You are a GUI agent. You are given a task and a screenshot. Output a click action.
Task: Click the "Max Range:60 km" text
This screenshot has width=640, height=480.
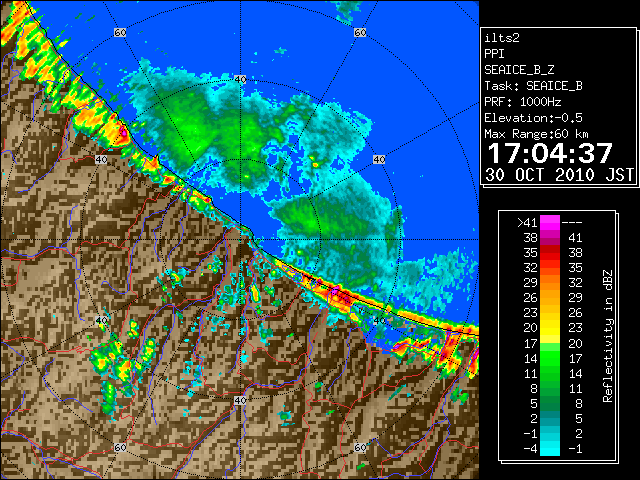536,134
